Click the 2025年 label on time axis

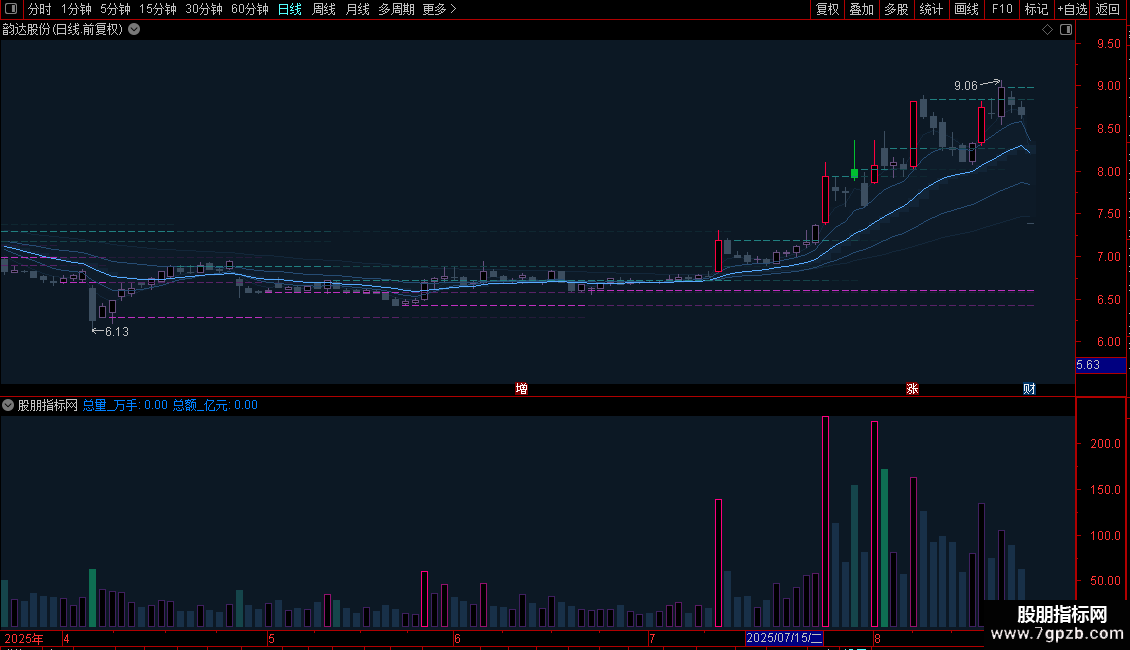(24, 638)
